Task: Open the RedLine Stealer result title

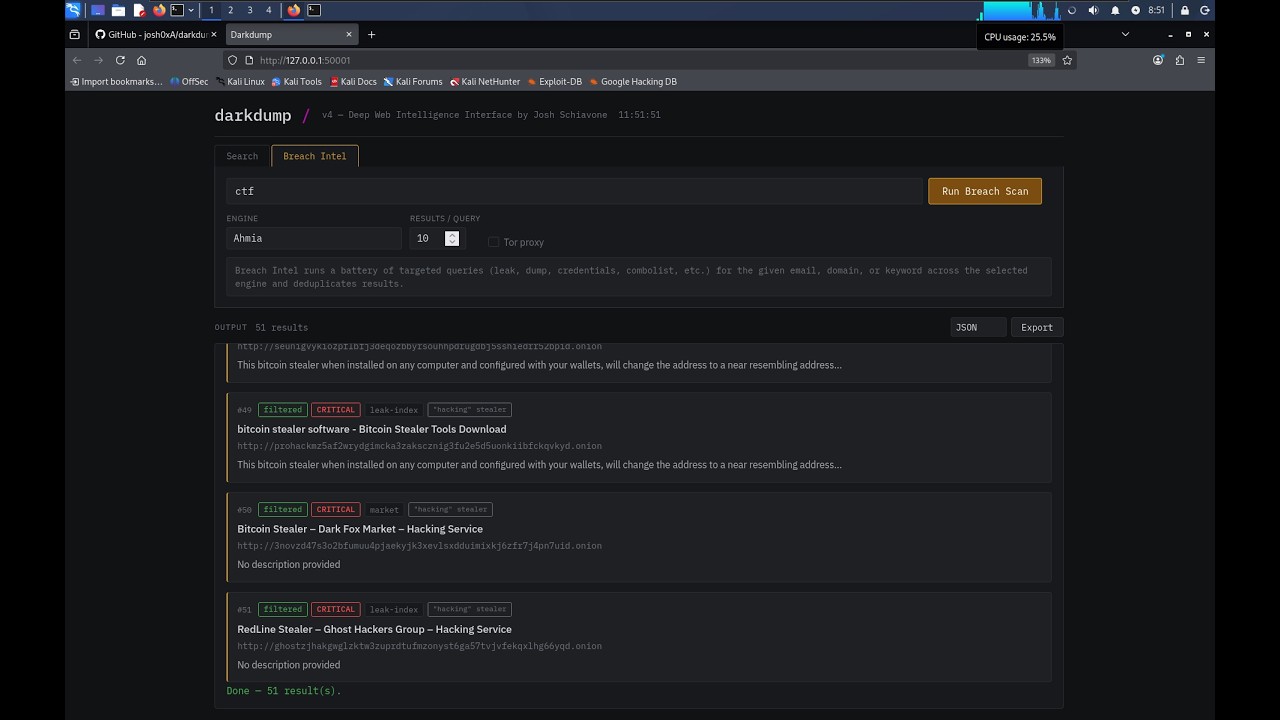Action: click(x=374, y=629)
